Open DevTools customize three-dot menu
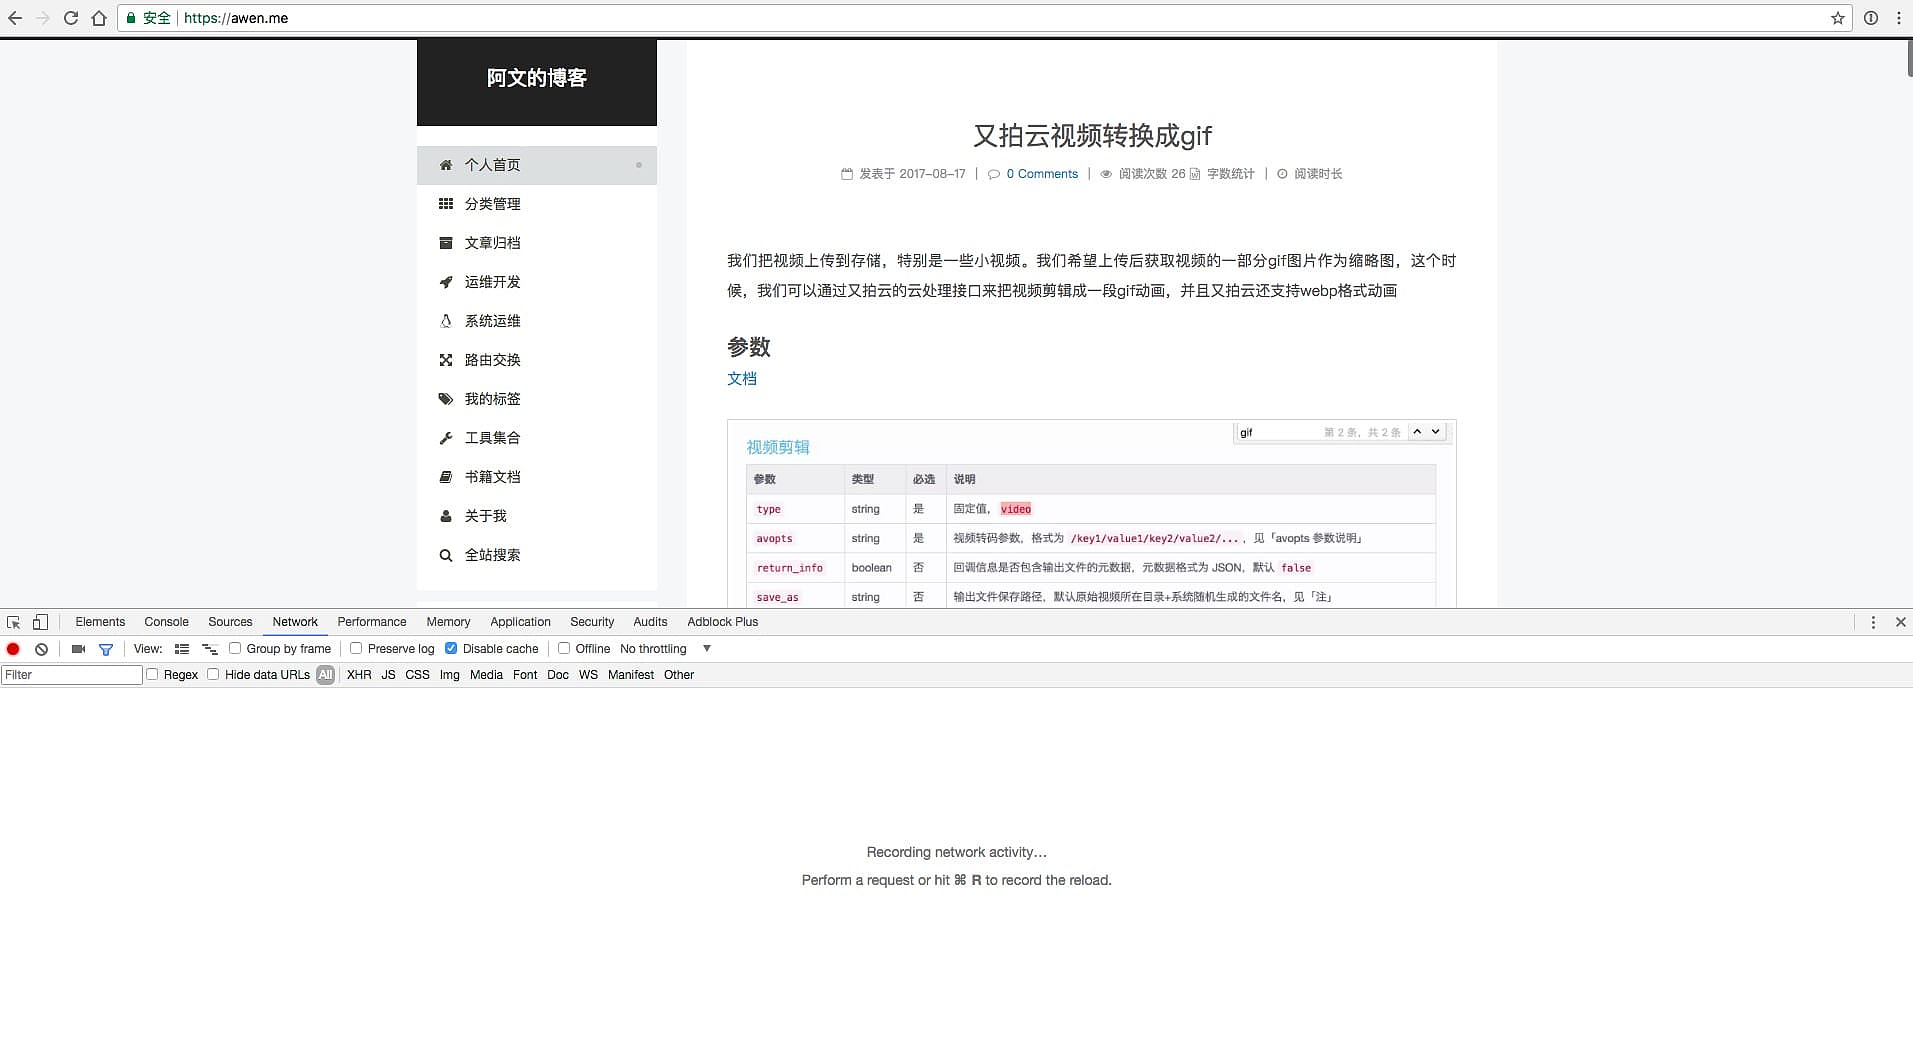Image resolution: width=1913 pixels, height=1042 pixels. 1873,622
